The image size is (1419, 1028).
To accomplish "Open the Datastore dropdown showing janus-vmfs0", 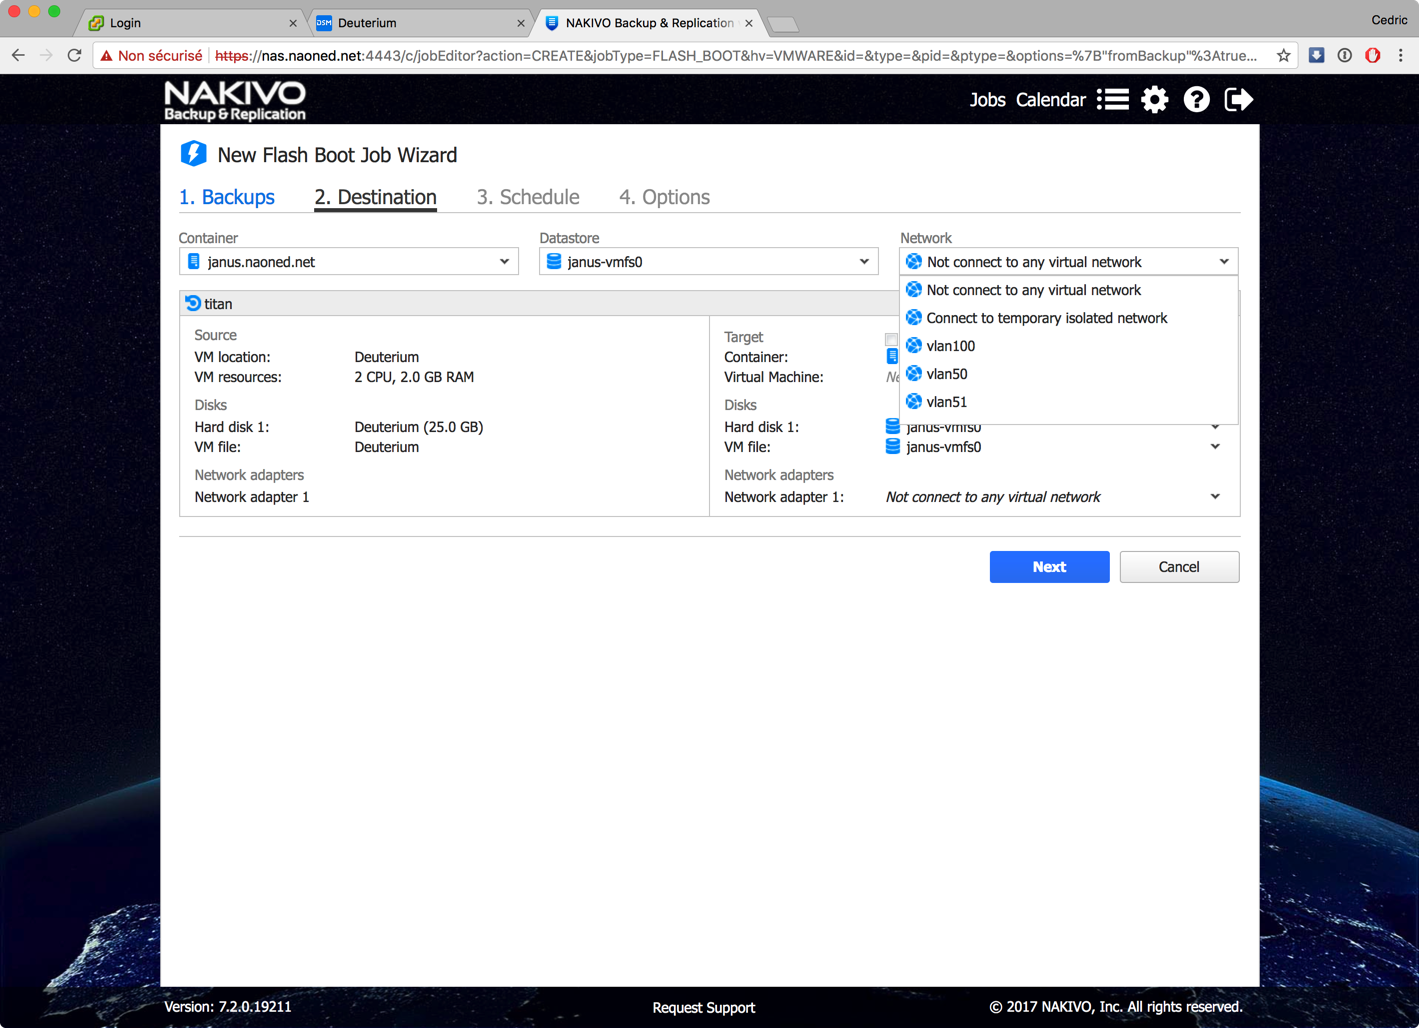I will click(x=708, y=262).
